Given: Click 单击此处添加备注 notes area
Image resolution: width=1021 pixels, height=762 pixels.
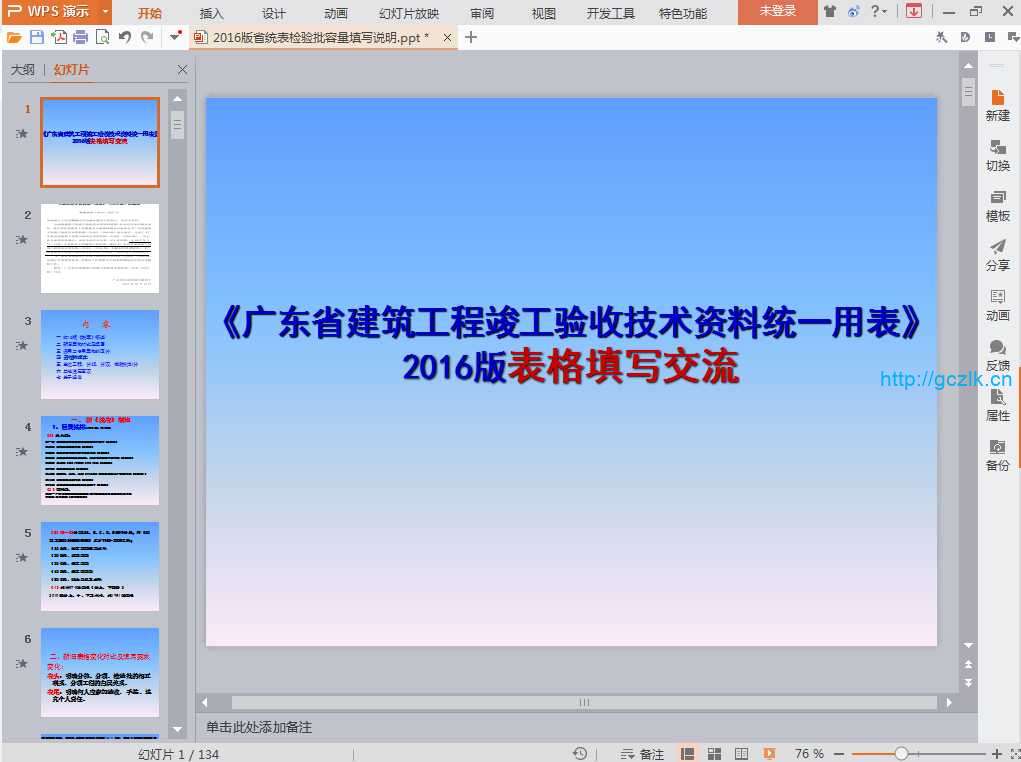Looking at the screenshot, I should pyautogui.click(x=259, y=727).
